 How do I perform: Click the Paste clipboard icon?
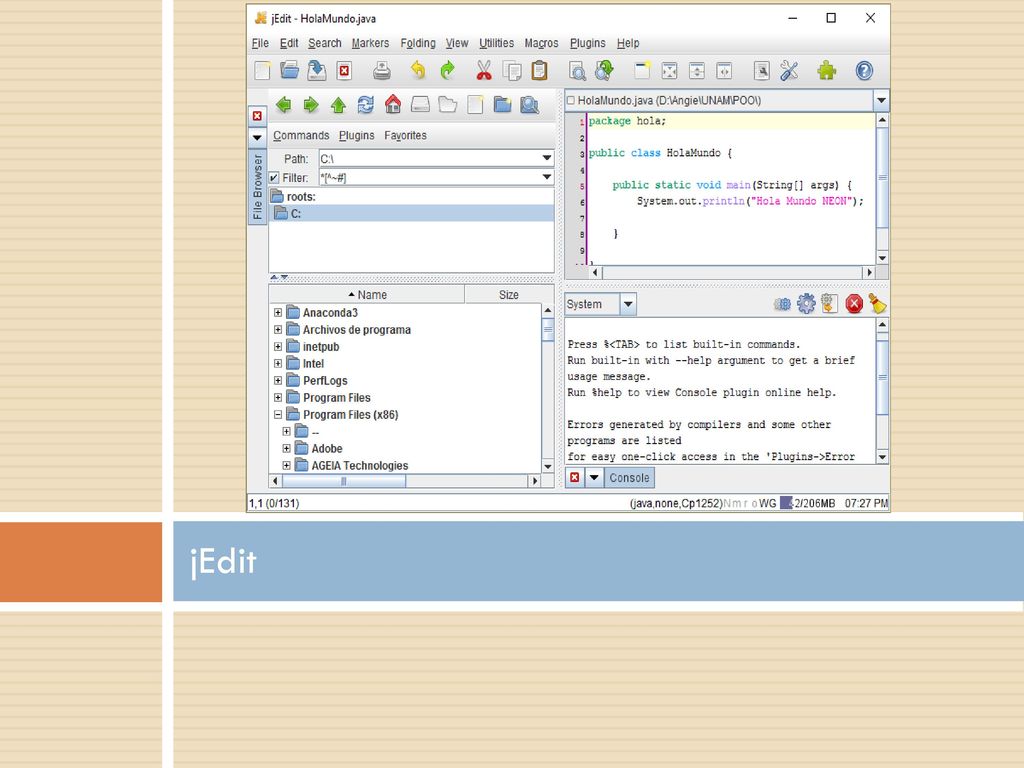tap(539, 71)
